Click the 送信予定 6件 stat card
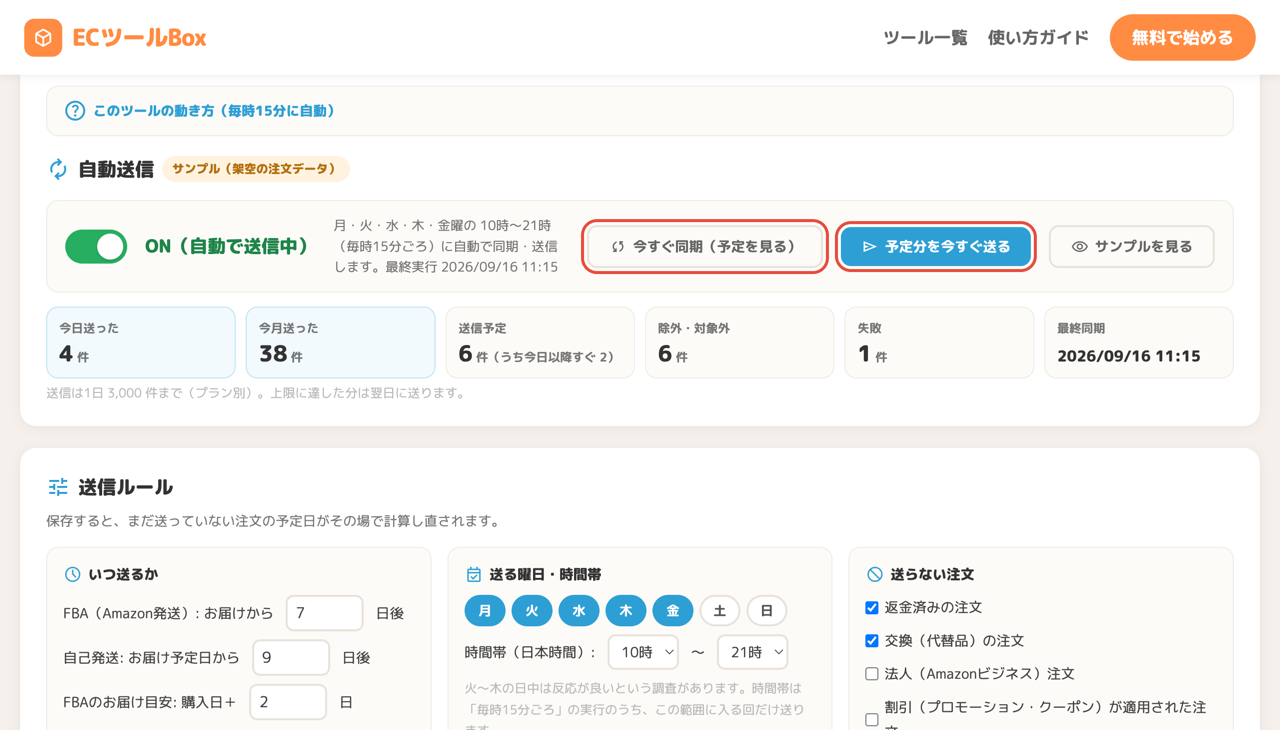The width and height of the screenshot is (1280, 730). (540, 342)
